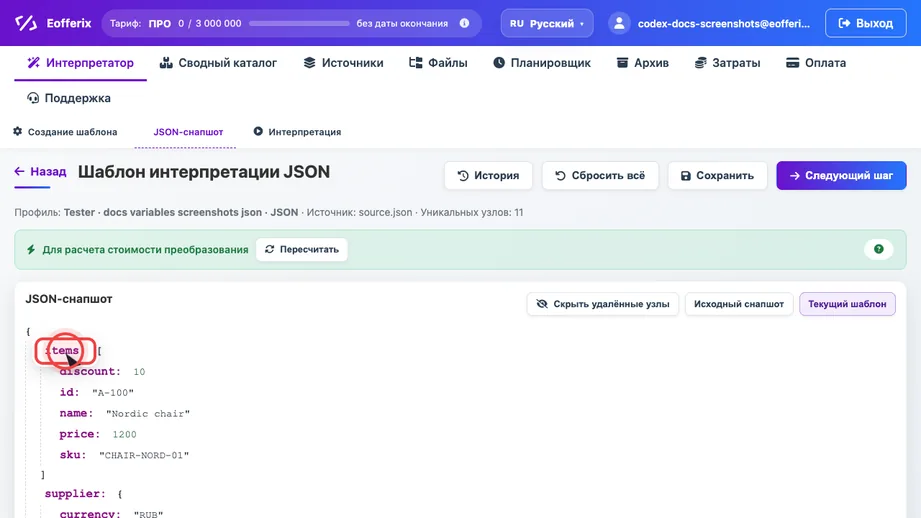Open the Интерпретатор tab
The image size is (921, 518).
(80, 63)
